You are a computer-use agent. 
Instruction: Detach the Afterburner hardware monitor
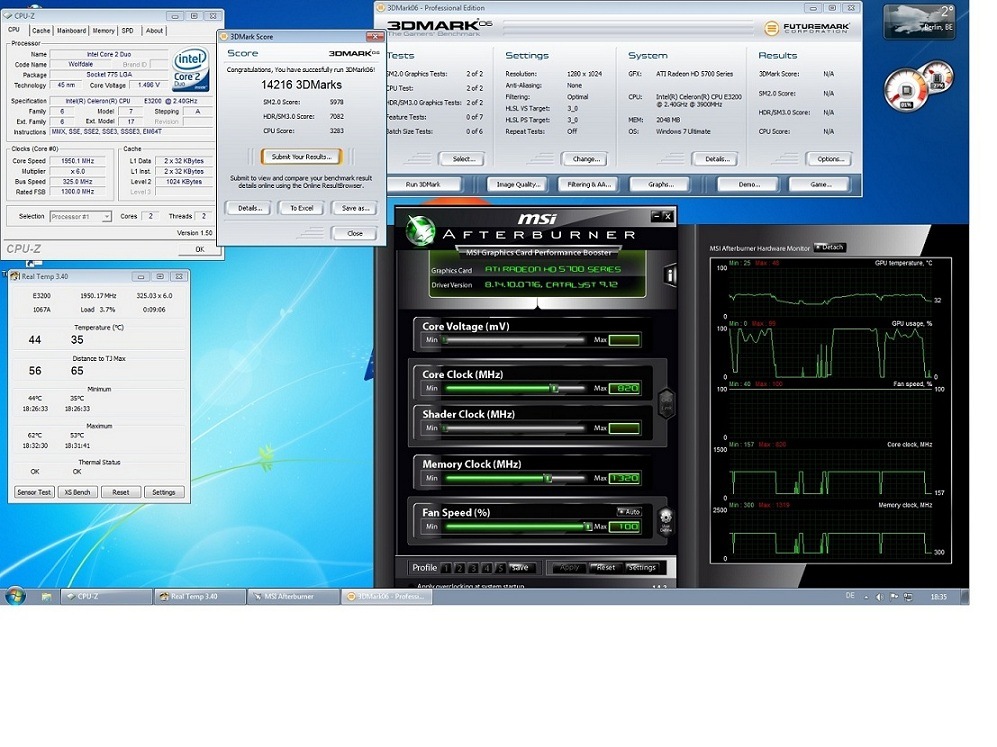(x=830, y=247)
